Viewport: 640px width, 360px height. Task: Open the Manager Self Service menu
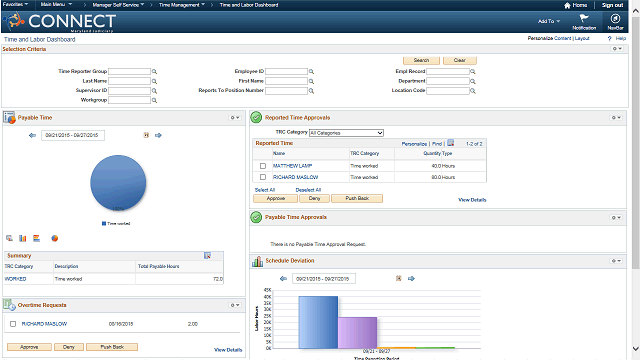click(x=118, y=5)
